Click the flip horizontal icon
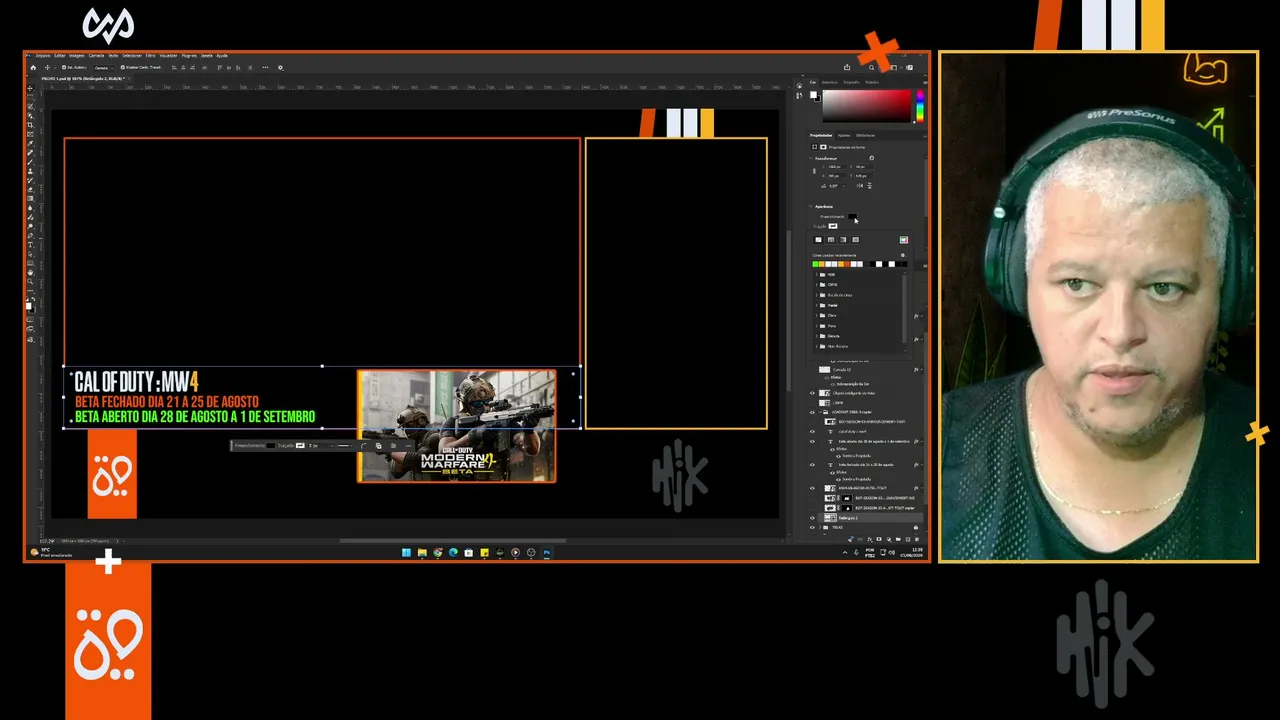Viewport: 1280px width, 720px height. click(x=860, y=186)
